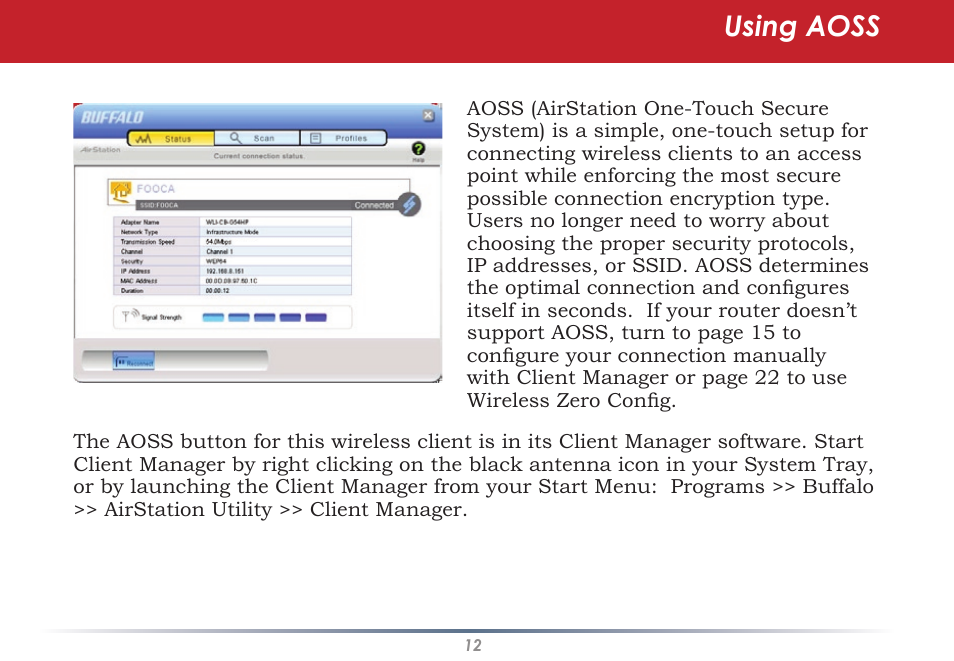Click the value '54.0Mbps'
This screenshot has height=661, width=954.
point(218,242)
